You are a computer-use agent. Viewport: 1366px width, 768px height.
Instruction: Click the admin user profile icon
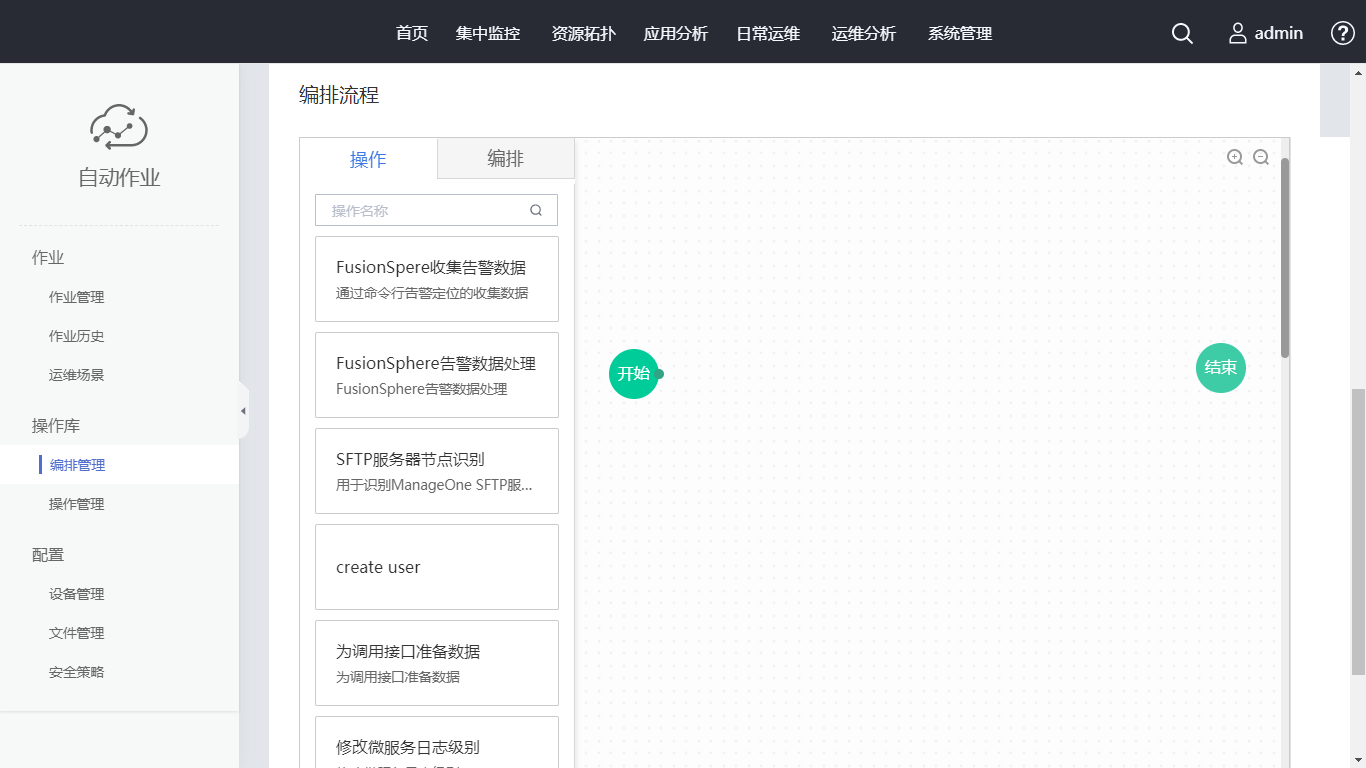tap(1238, 34)
